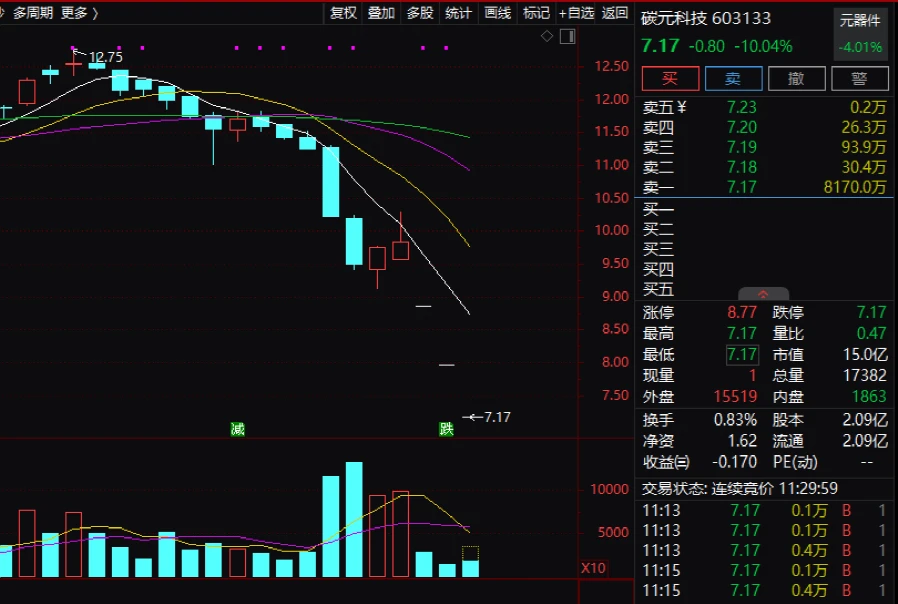Click the split-window icon next to diamond
The image size is (898, 604).
(566, 37)
